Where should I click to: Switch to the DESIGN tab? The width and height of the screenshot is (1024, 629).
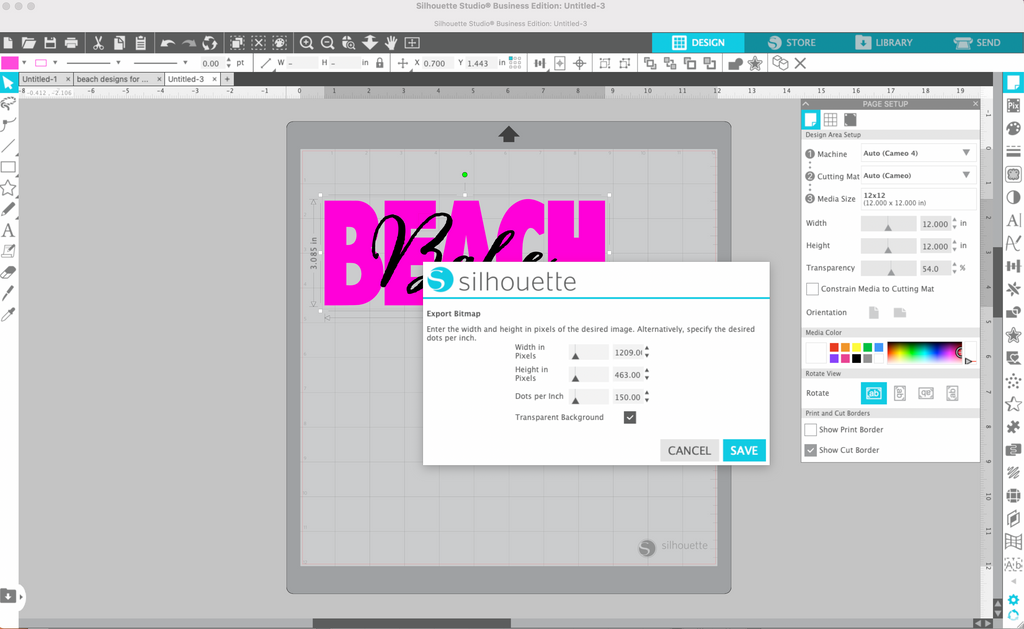click(x=698, y=42)
